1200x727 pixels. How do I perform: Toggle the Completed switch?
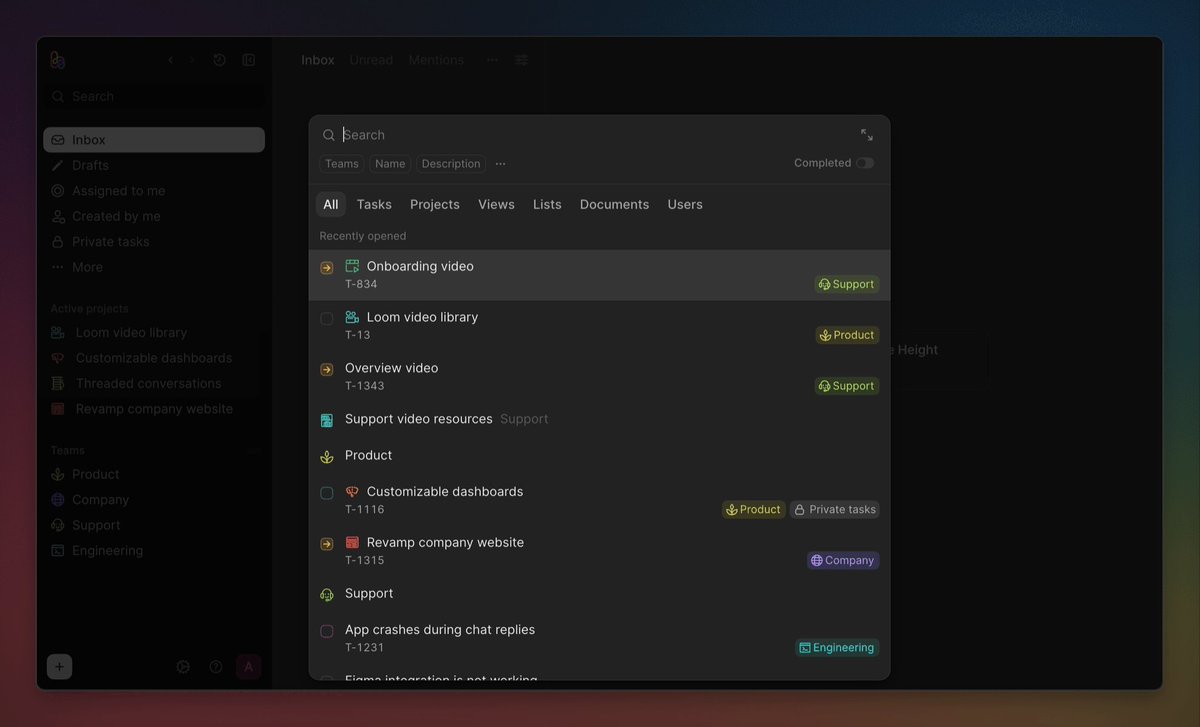pos(864,163)
